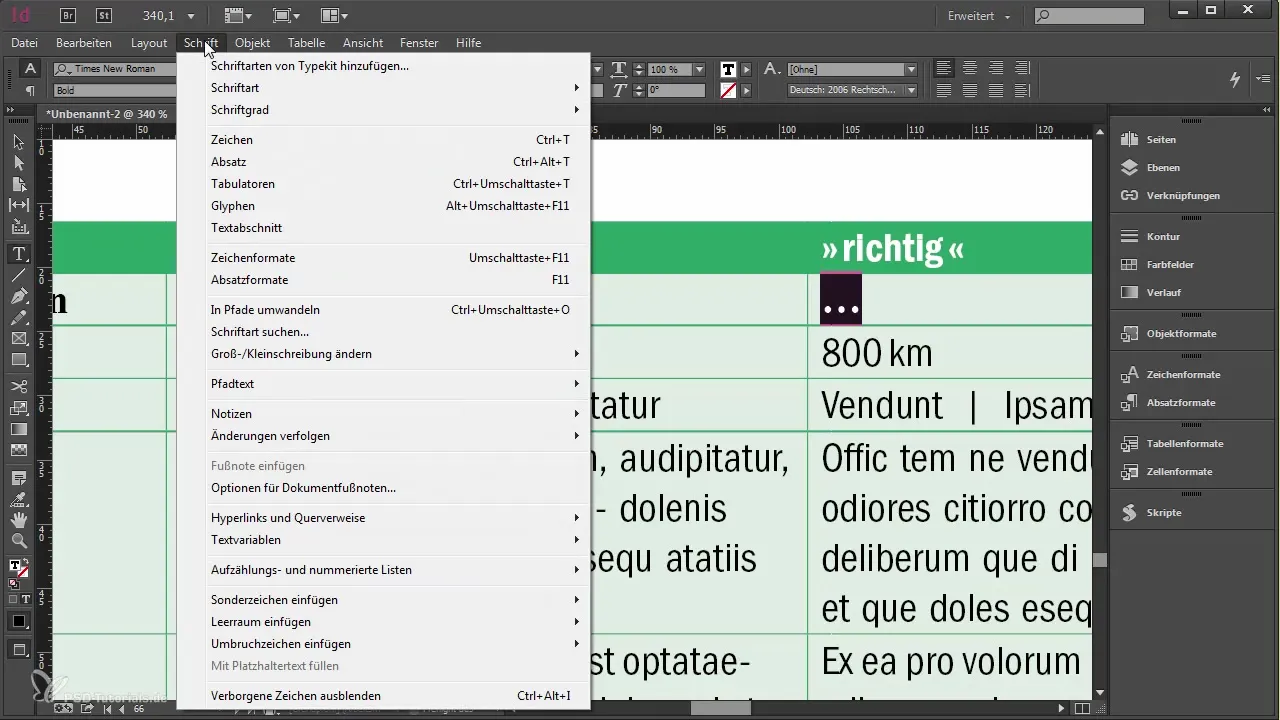Open the Seiten panel
The width and height of the screenshot is (1280, 720).
1160,140
